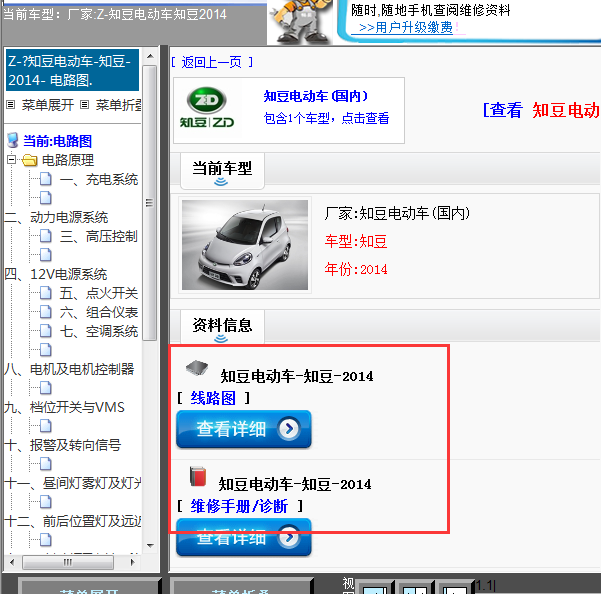Screen dimensions: 601x594
Task: Select the 资料信息 tab
Action: coord(222,327)
